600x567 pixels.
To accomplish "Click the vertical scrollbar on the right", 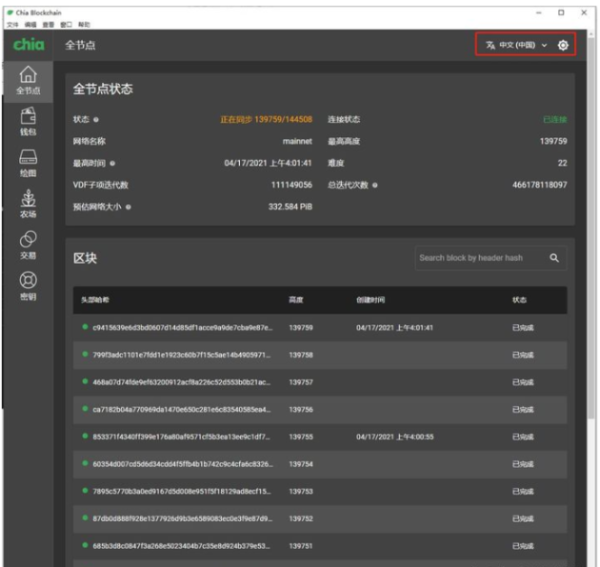I will pyautogui.click(x=591, y=230).
